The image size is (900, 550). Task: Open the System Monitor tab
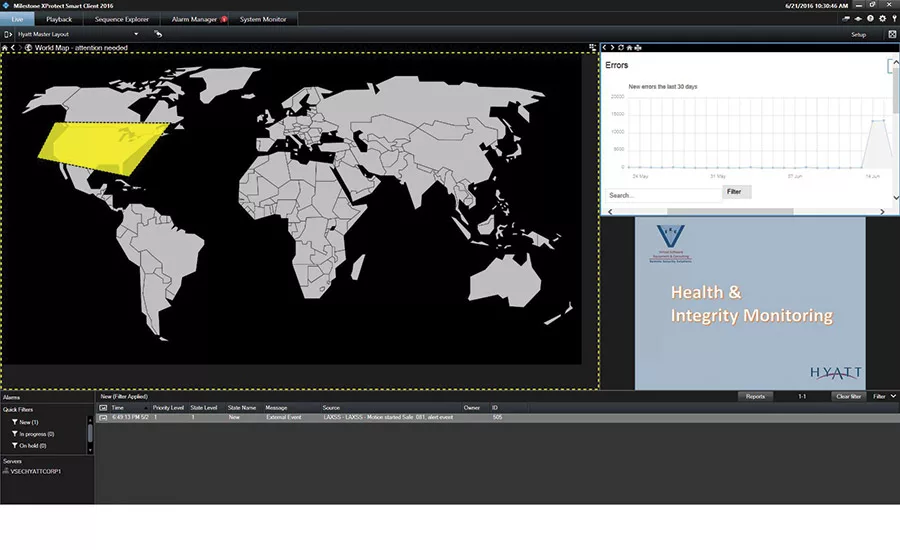coord(263,19)
